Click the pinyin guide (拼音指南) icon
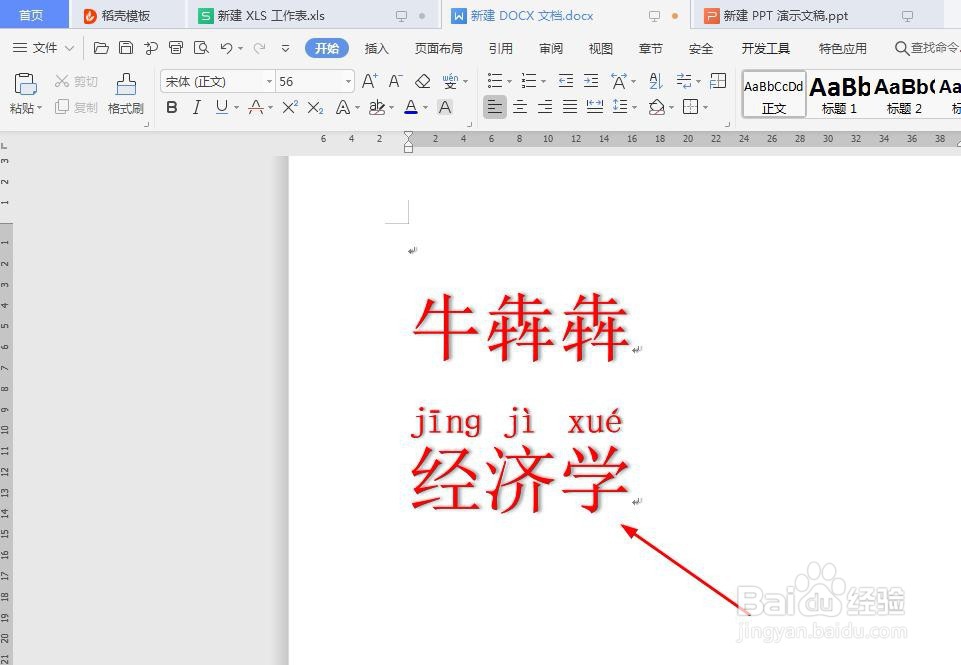The image size is (961, 665). [x=452, y=81]
